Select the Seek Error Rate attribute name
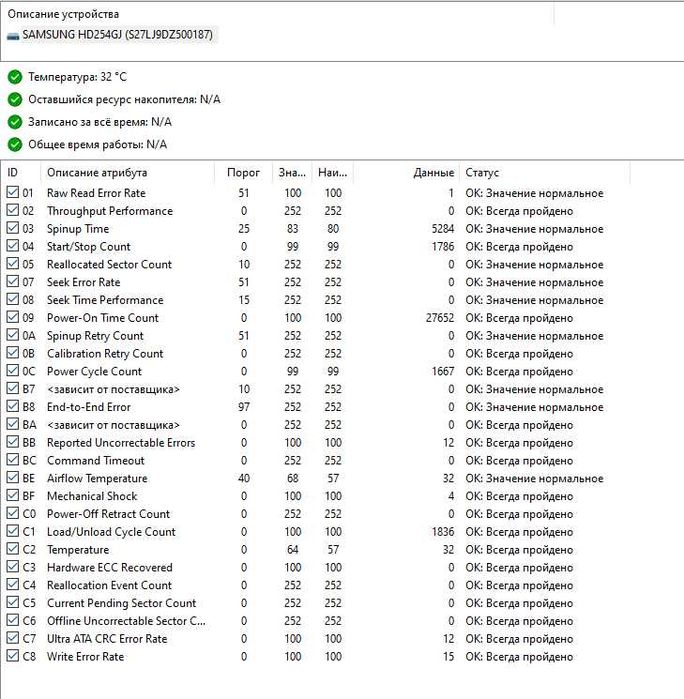 point(83,282)
